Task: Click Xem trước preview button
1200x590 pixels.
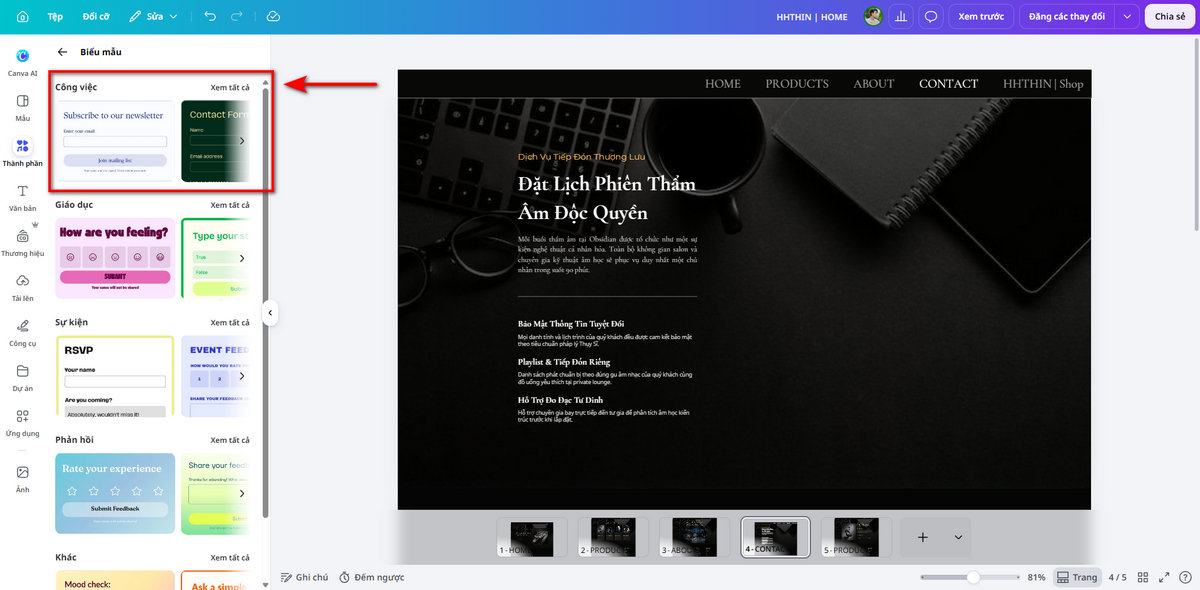Action: (981, 17)
